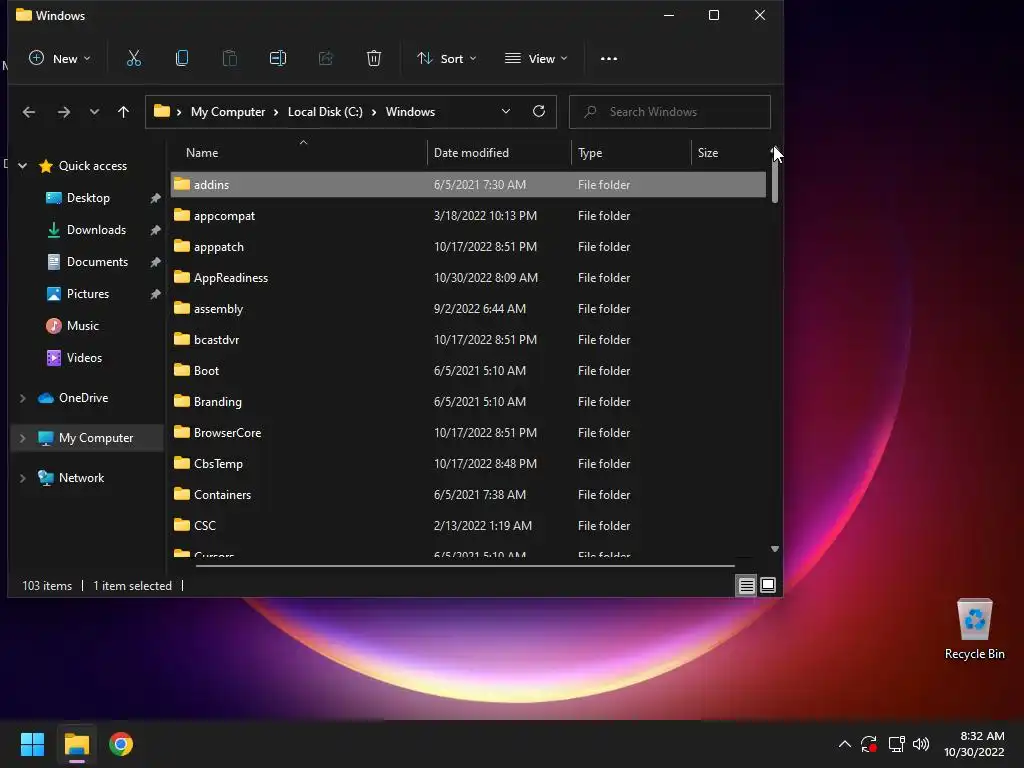
Task: Expand address bar history dropdown
Action: point(505,112)
